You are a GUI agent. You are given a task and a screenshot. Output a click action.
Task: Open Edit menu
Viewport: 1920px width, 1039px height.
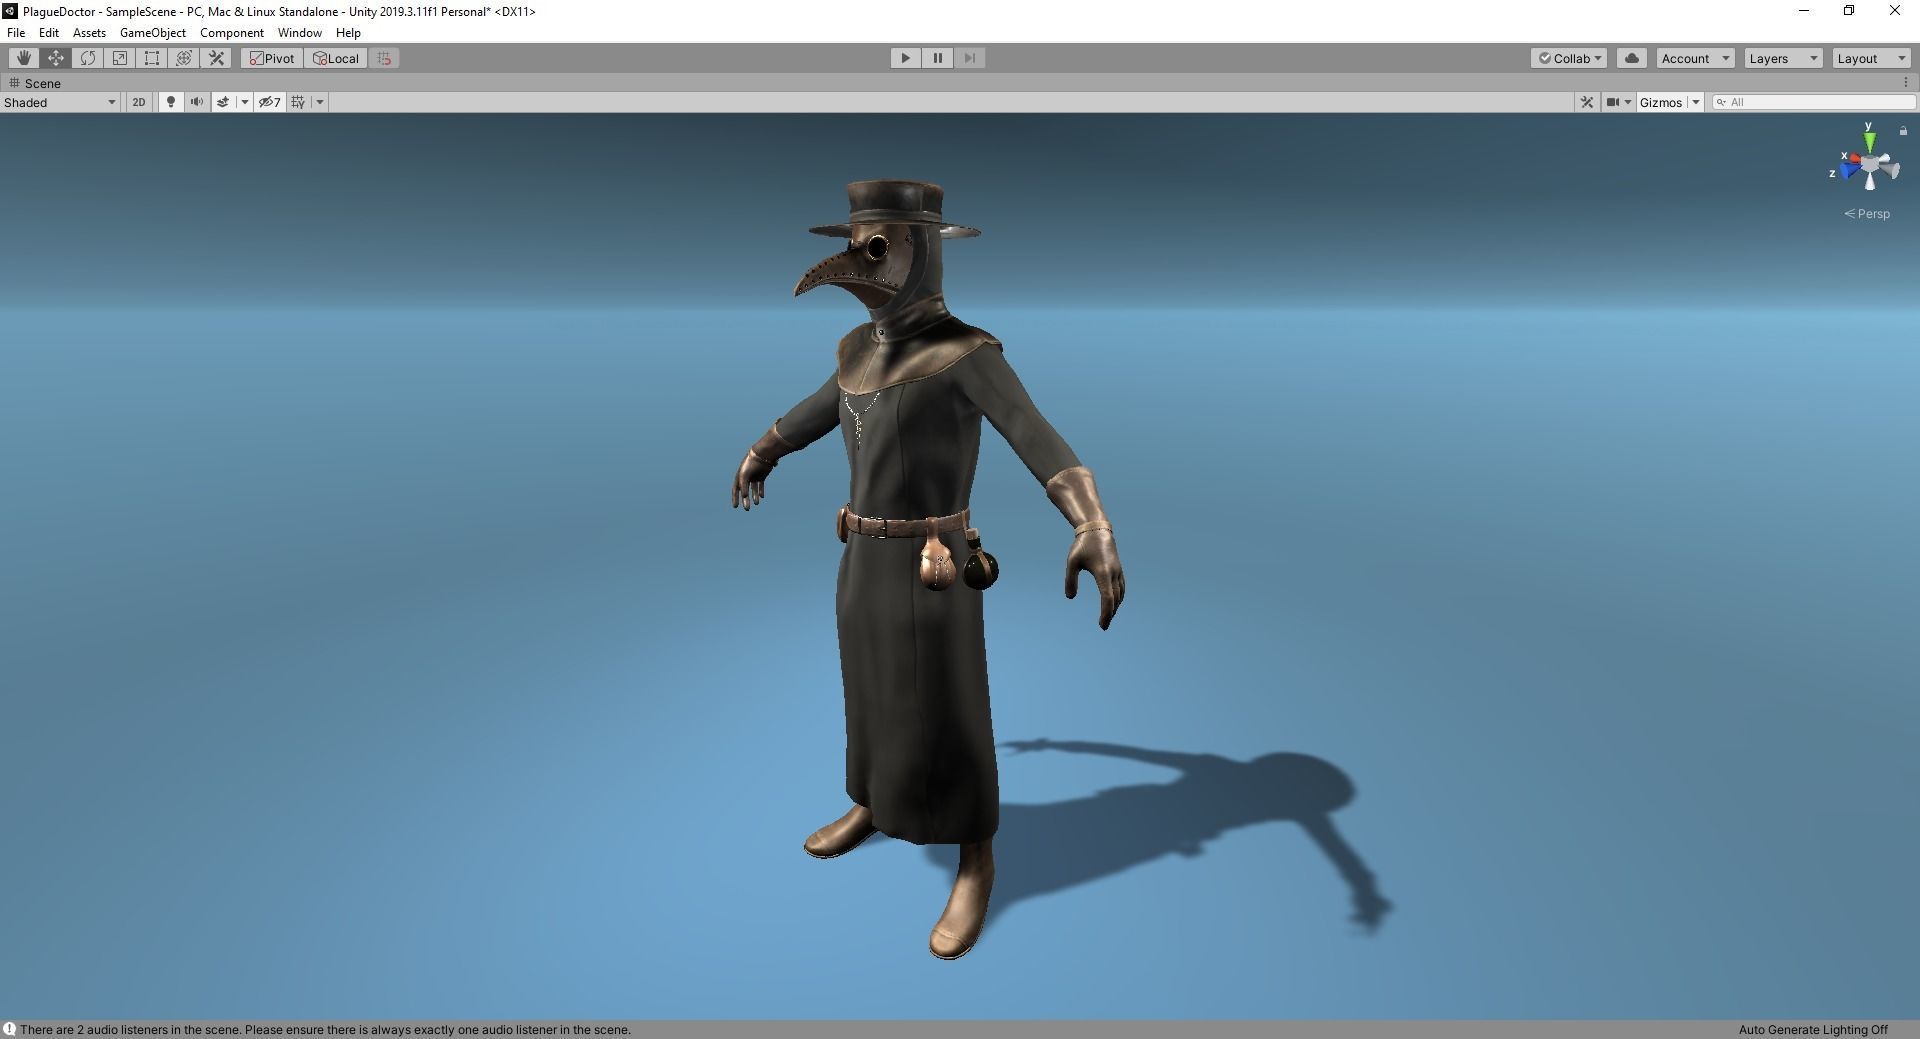pos(49,33)
